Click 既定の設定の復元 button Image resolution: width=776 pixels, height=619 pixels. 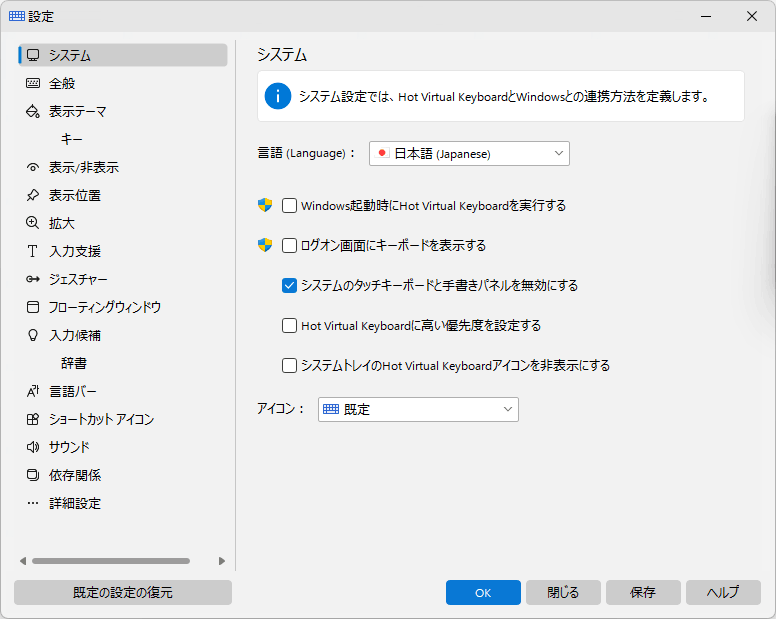click(123, 592)
